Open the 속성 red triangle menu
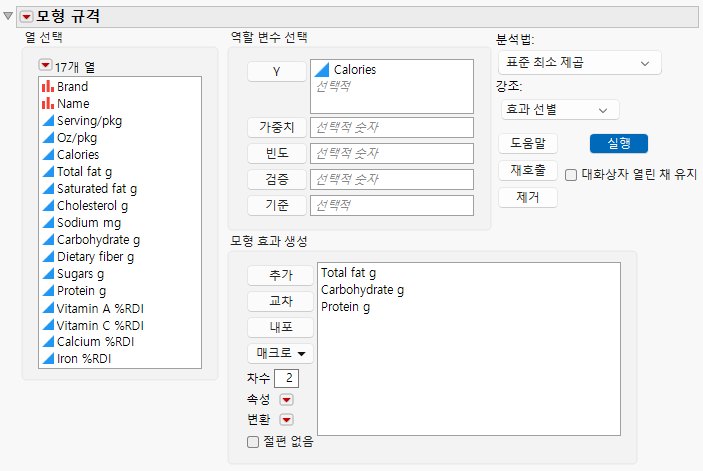Screen dimensions: 703x471 pyautogui.click(x=286, y=399)
